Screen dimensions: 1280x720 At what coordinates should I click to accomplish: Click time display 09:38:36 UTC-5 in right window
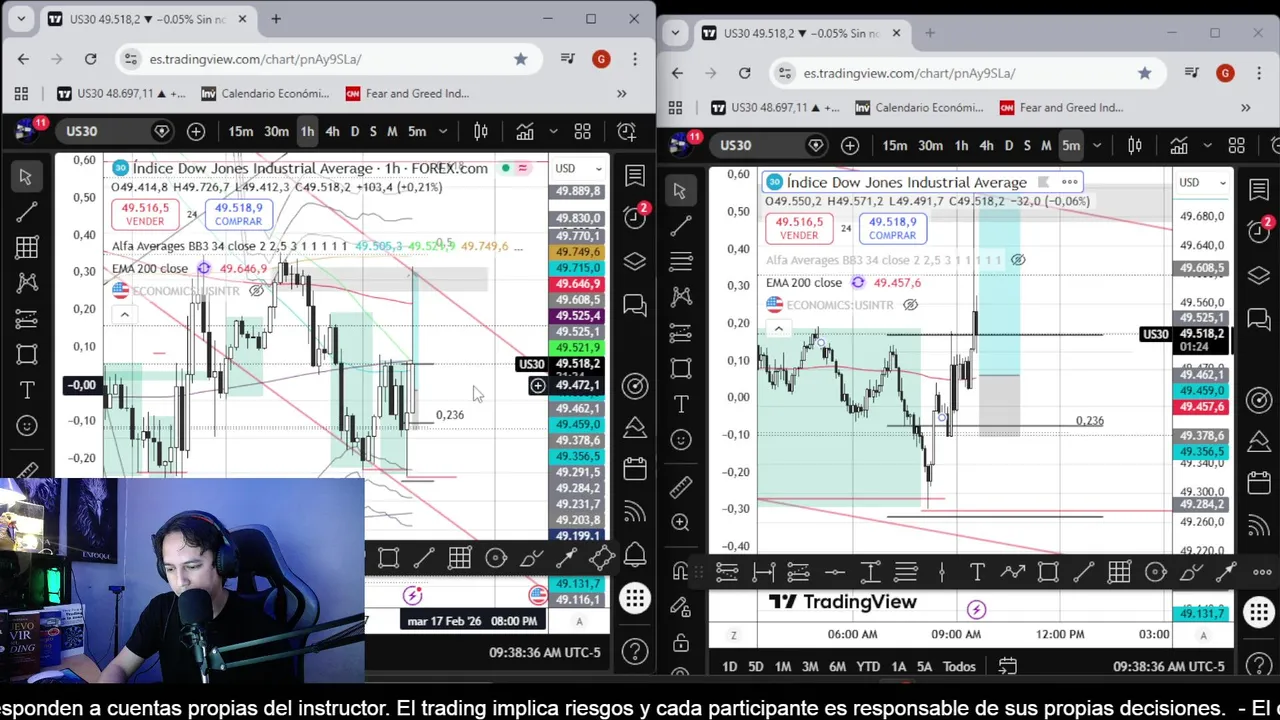1168,666
